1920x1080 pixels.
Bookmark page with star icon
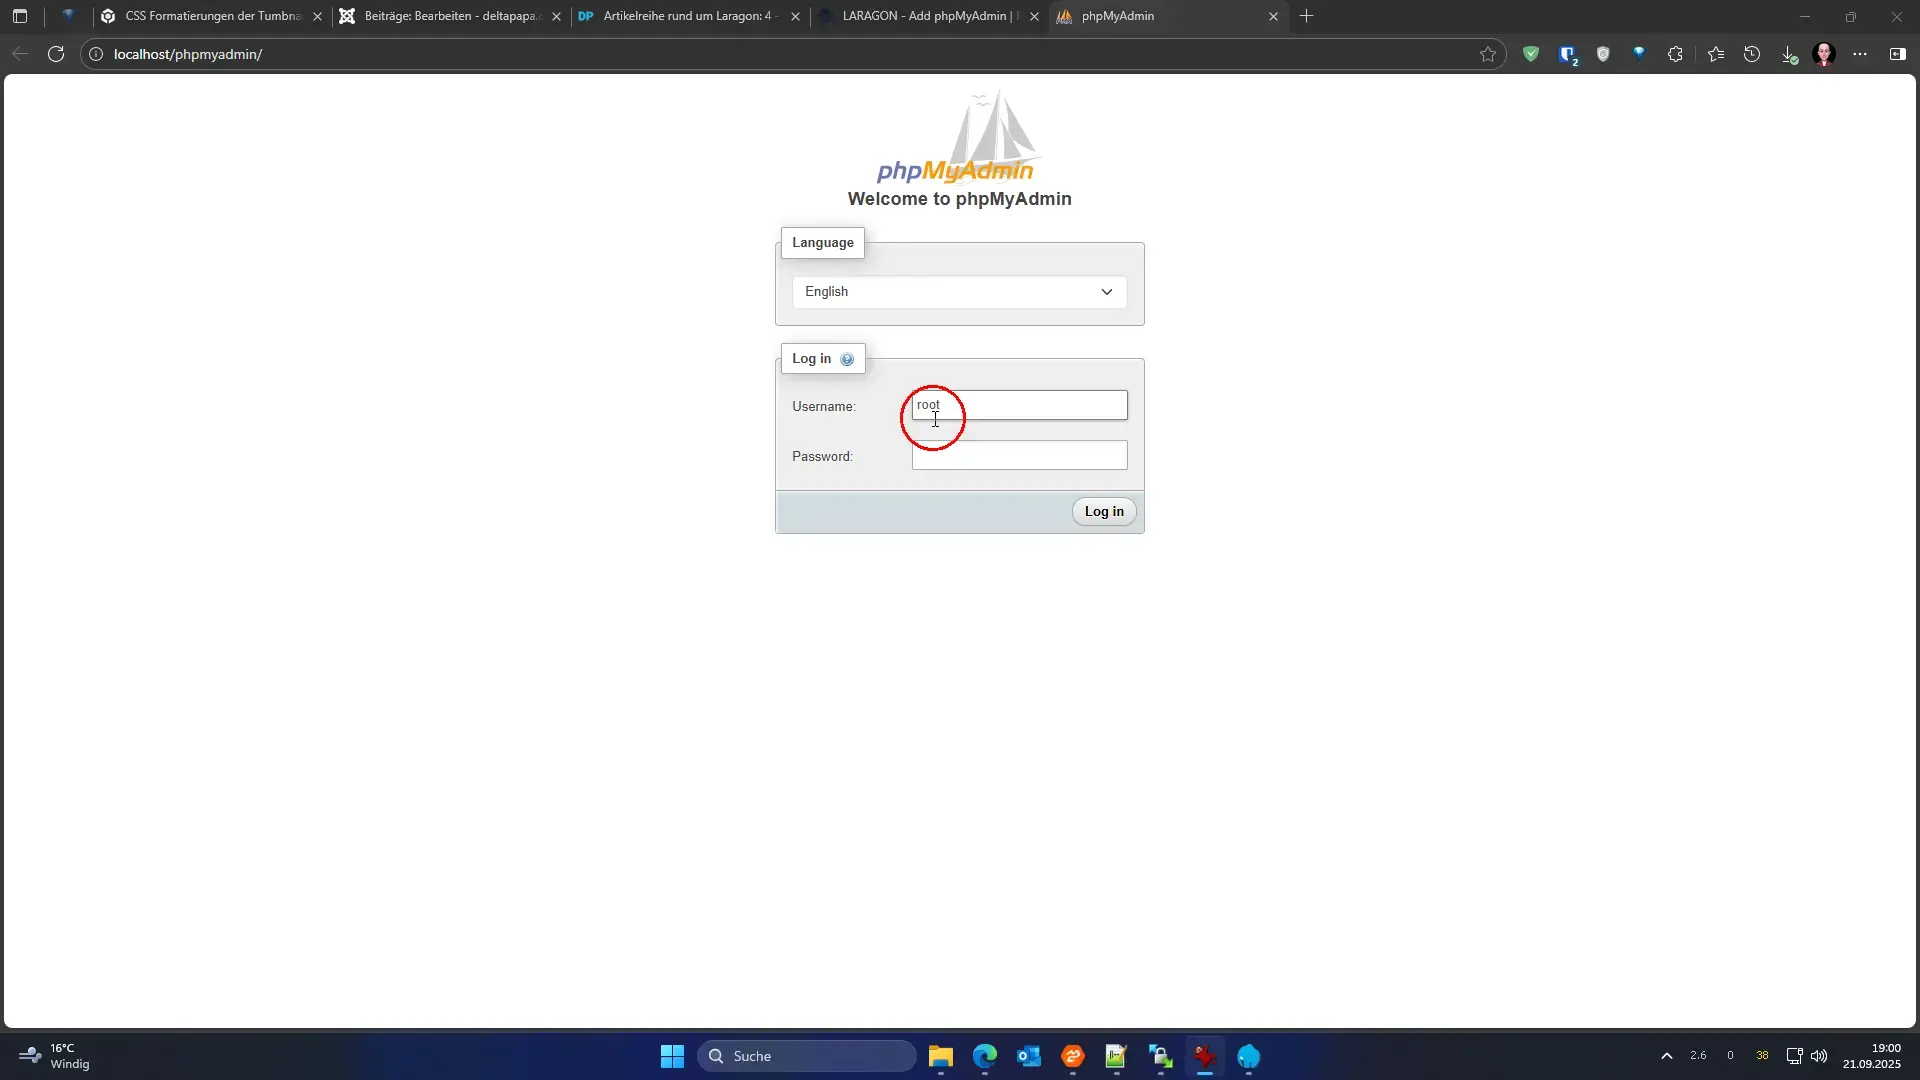1487,54
